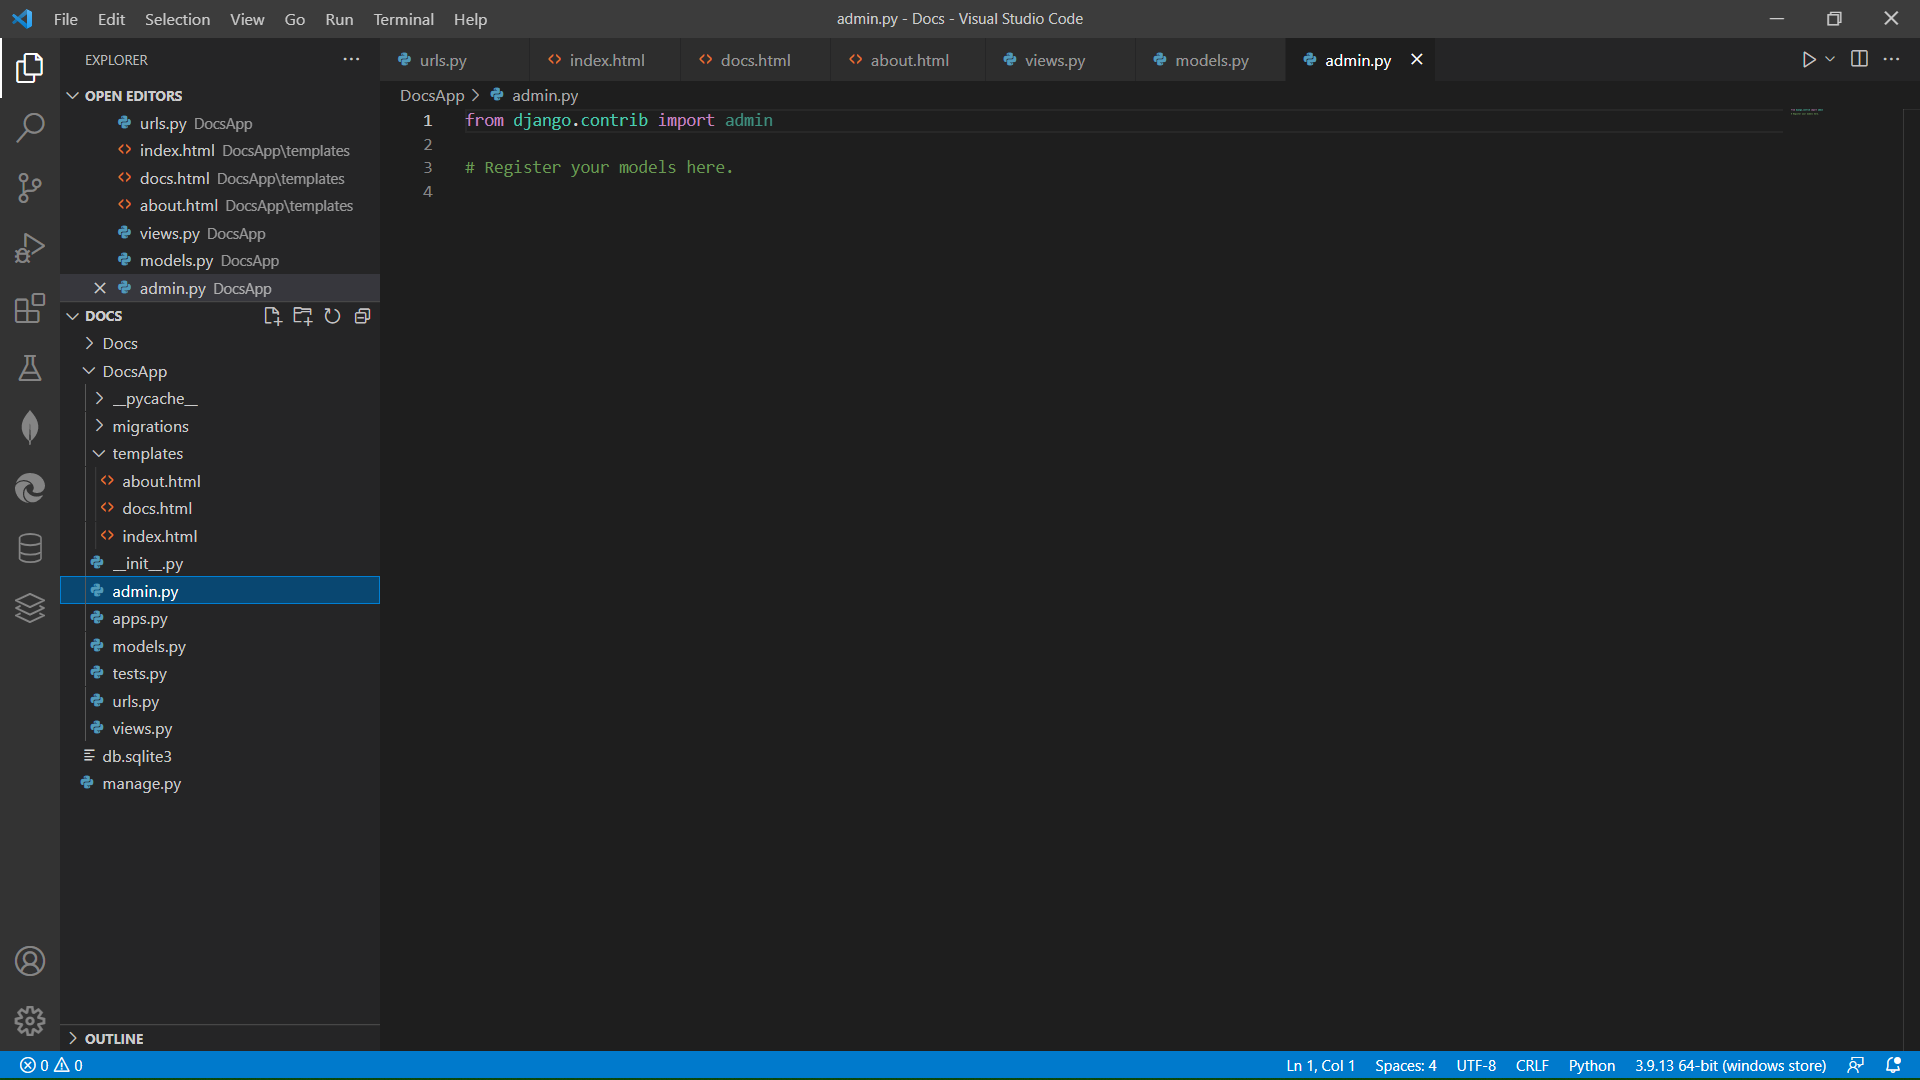
Task: Open the Source Control view
Action: click(x=30, y=187)
